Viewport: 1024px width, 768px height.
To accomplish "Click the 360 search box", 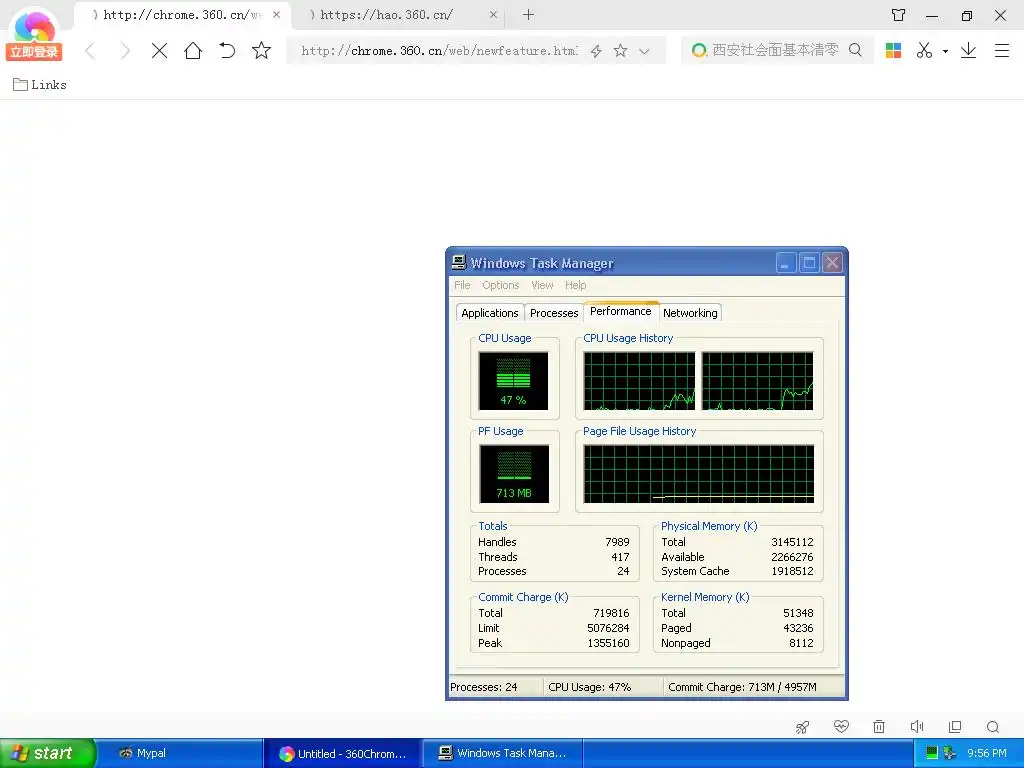I will 775,50.
